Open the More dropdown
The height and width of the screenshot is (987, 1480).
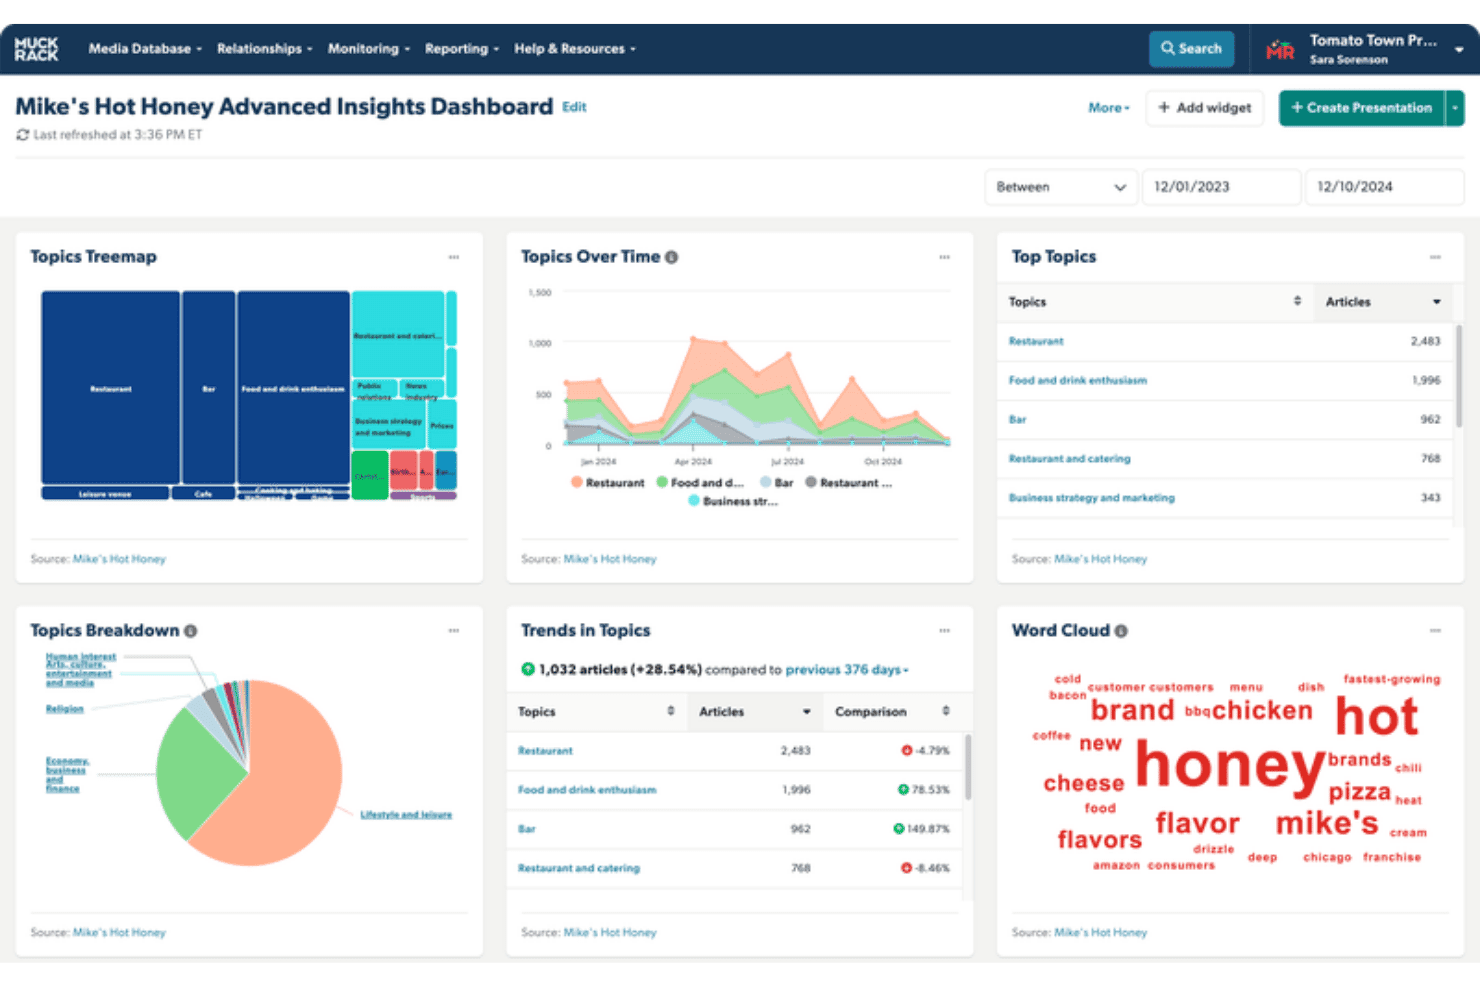(1109, 108)
